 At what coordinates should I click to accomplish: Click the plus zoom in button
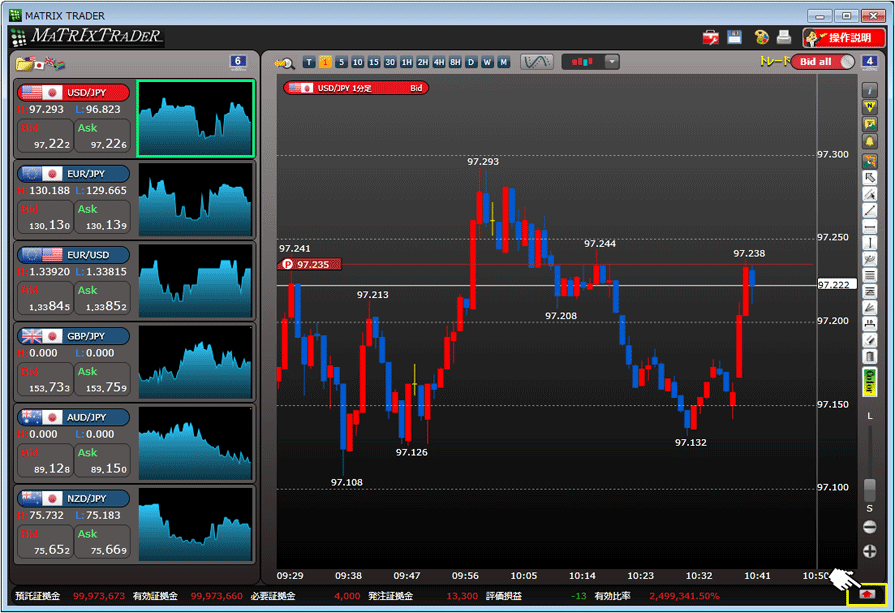tap(869, 551)
